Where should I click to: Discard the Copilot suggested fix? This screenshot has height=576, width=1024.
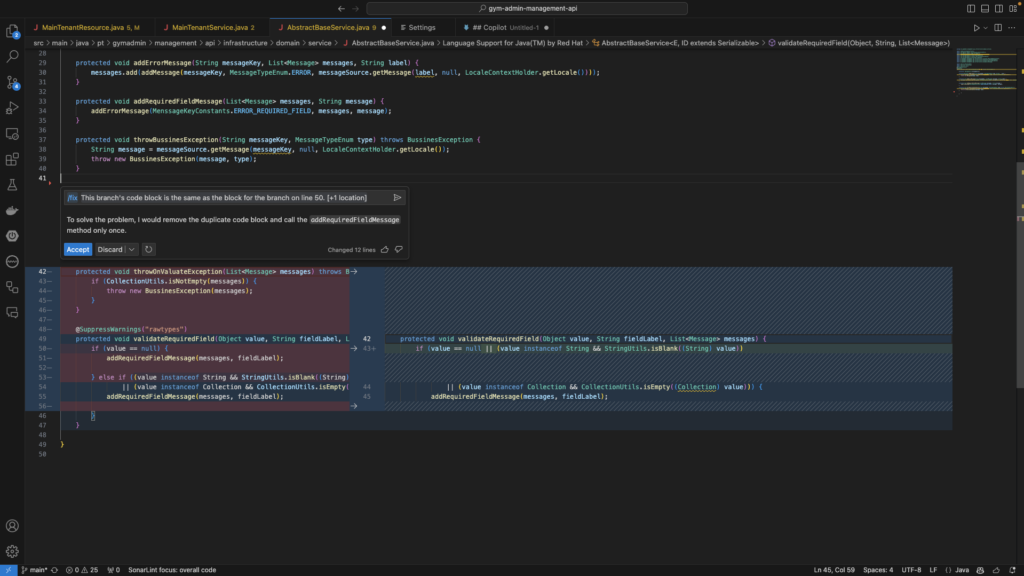[x=110, y=249]
